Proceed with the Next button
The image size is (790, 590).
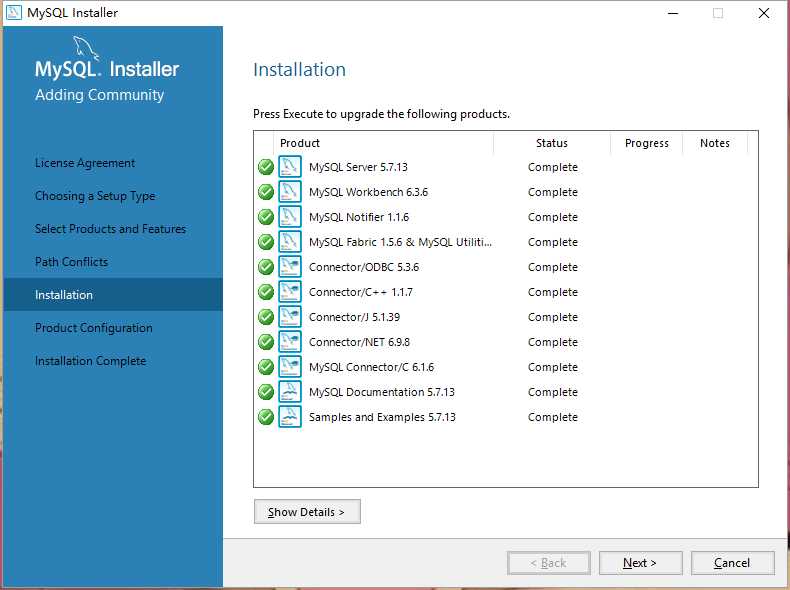[x=640, y=563]
